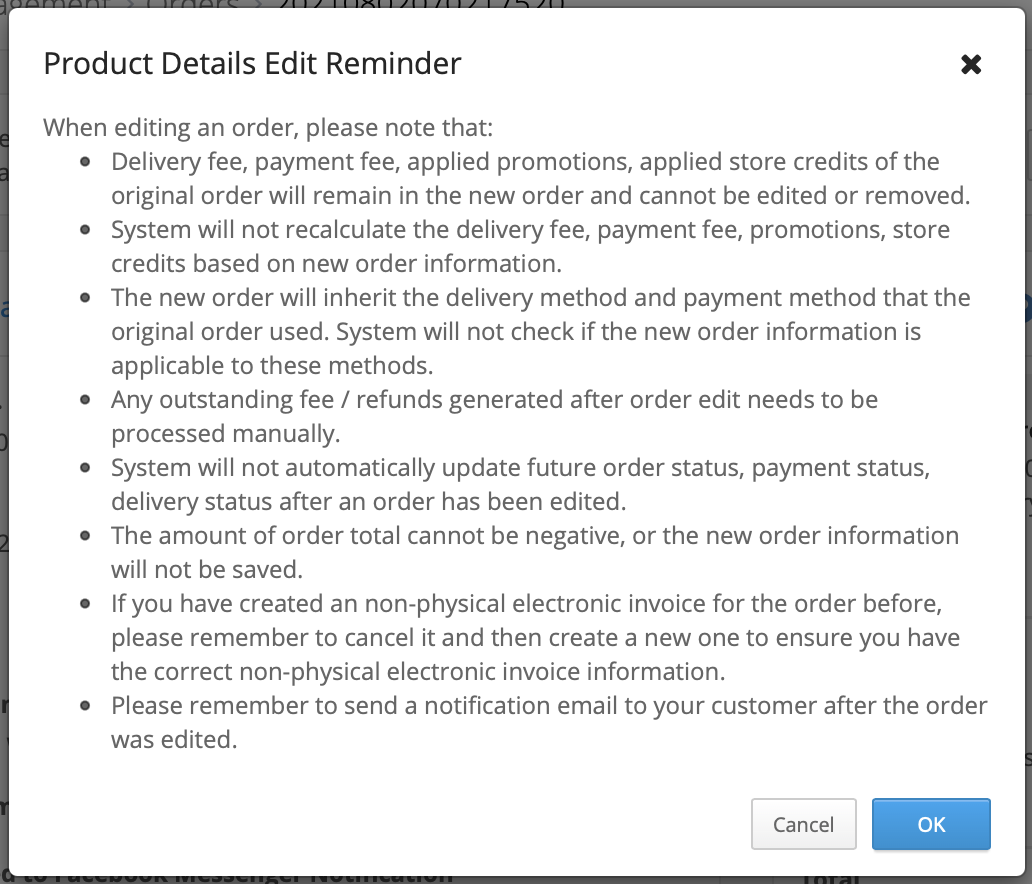Click Cancel to dismiss the reminder dialog
1032x884 pixels.
[803, 824]
